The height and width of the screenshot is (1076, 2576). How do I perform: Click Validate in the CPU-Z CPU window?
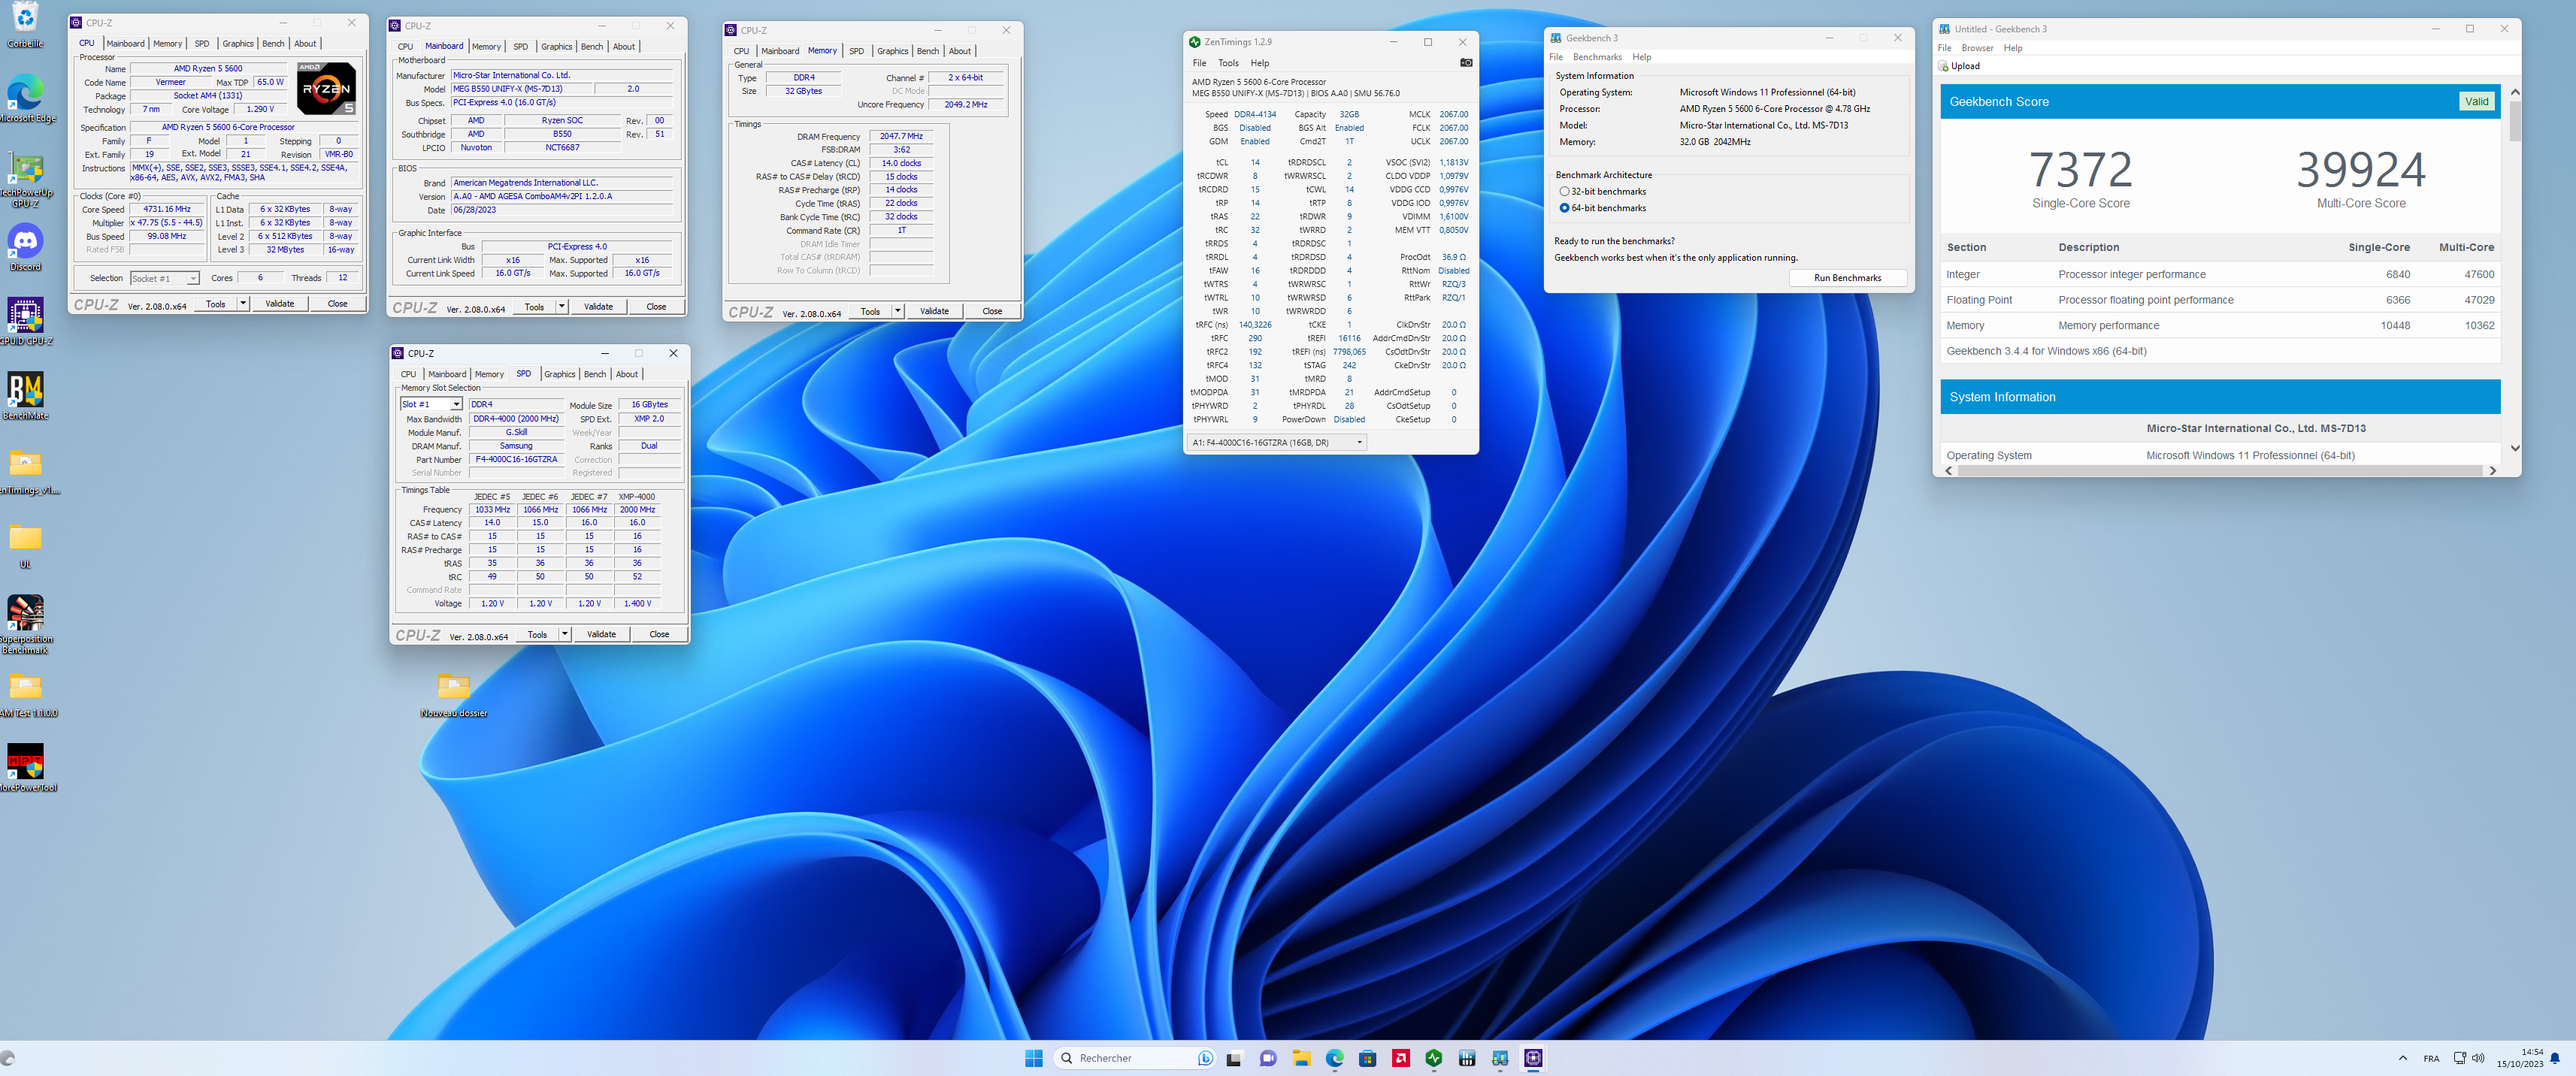pyautogui.click(x=279, y=303)
